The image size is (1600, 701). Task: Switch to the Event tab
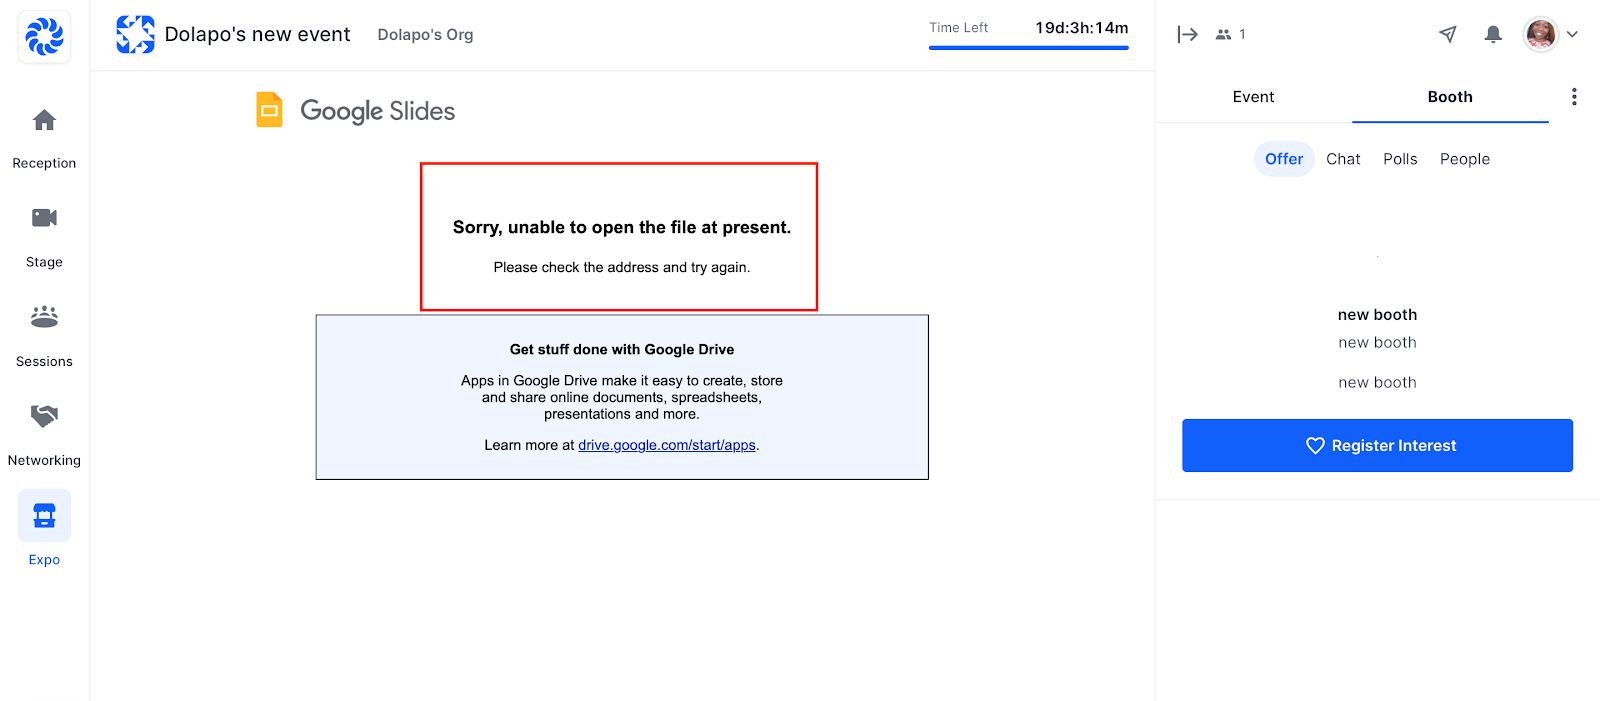1253,97
